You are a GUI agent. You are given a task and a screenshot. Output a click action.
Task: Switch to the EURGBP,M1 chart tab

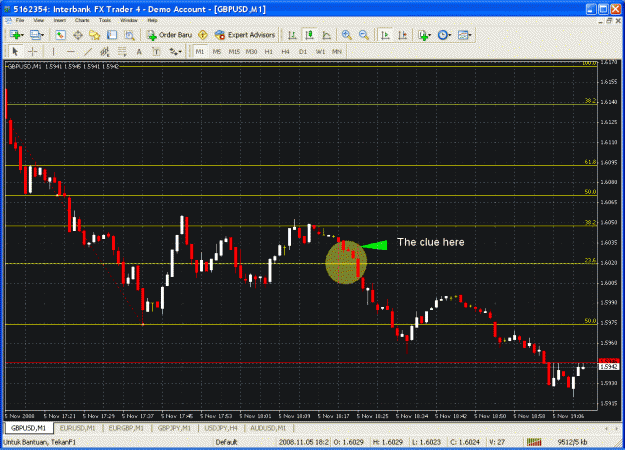click(126, 428)
